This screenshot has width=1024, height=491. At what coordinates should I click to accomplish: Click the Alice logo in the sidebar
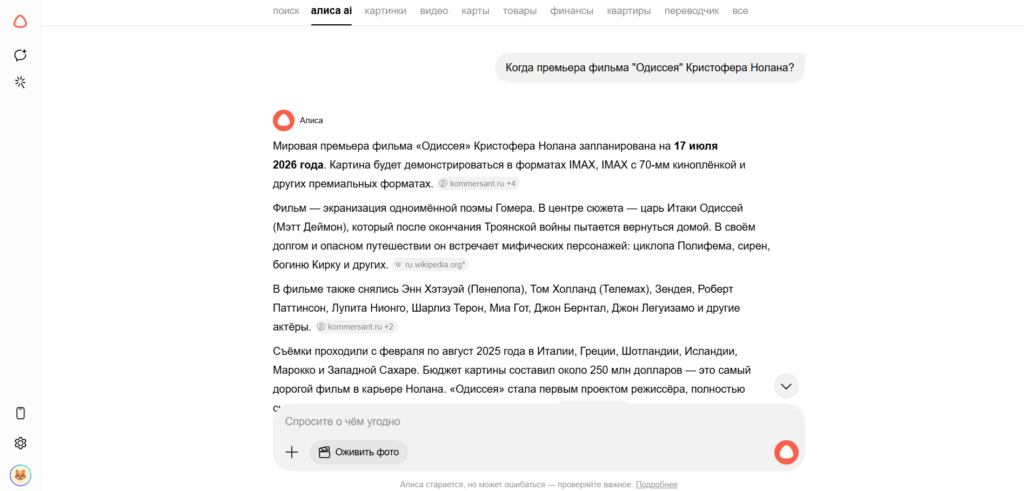[20, 21]
